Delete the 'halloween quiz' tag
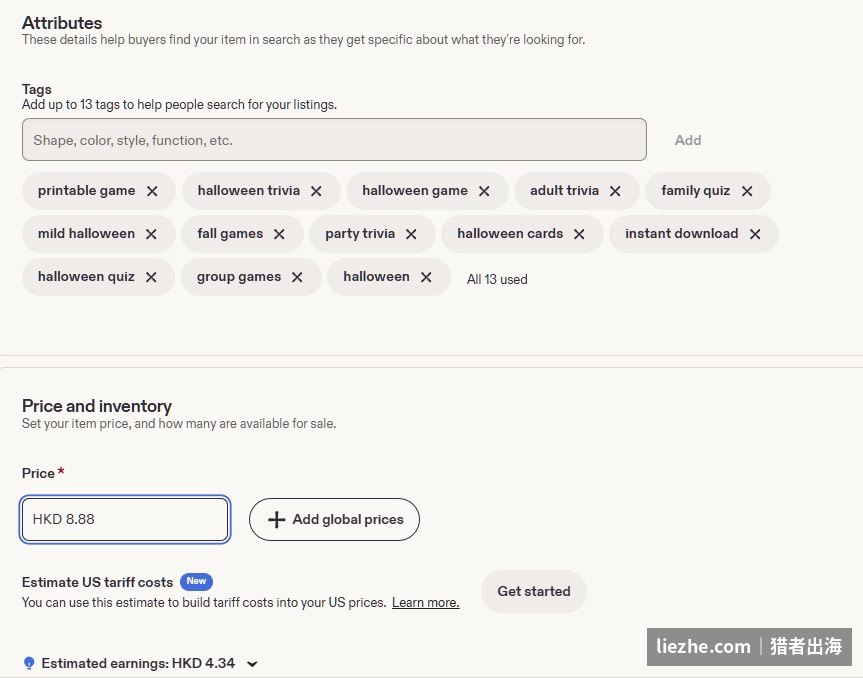Viewport: 863px width, 678px height. point(151,277)
